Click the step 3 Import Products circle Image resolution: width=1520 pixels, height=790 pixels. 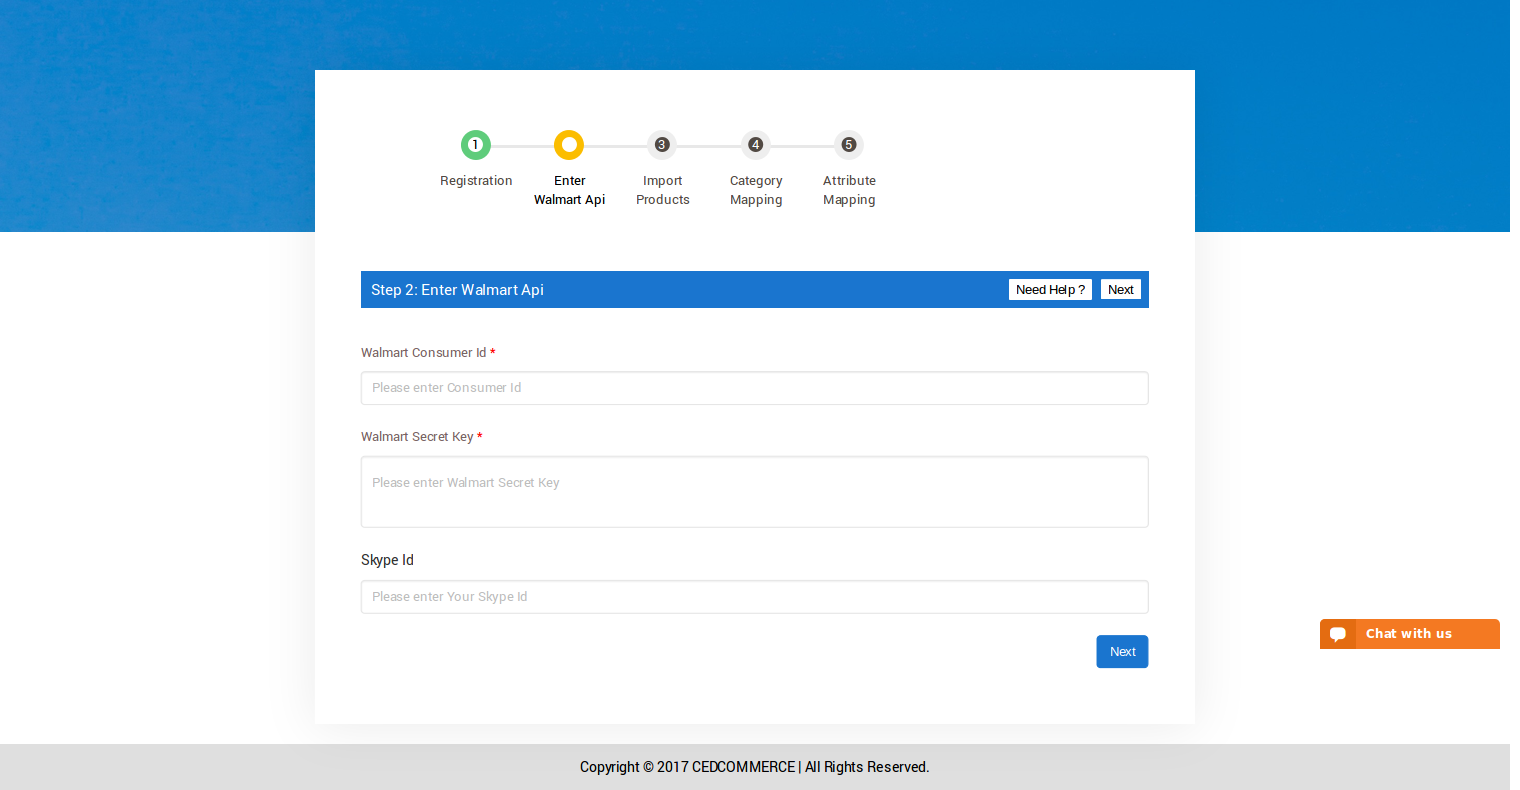[662, 145]
